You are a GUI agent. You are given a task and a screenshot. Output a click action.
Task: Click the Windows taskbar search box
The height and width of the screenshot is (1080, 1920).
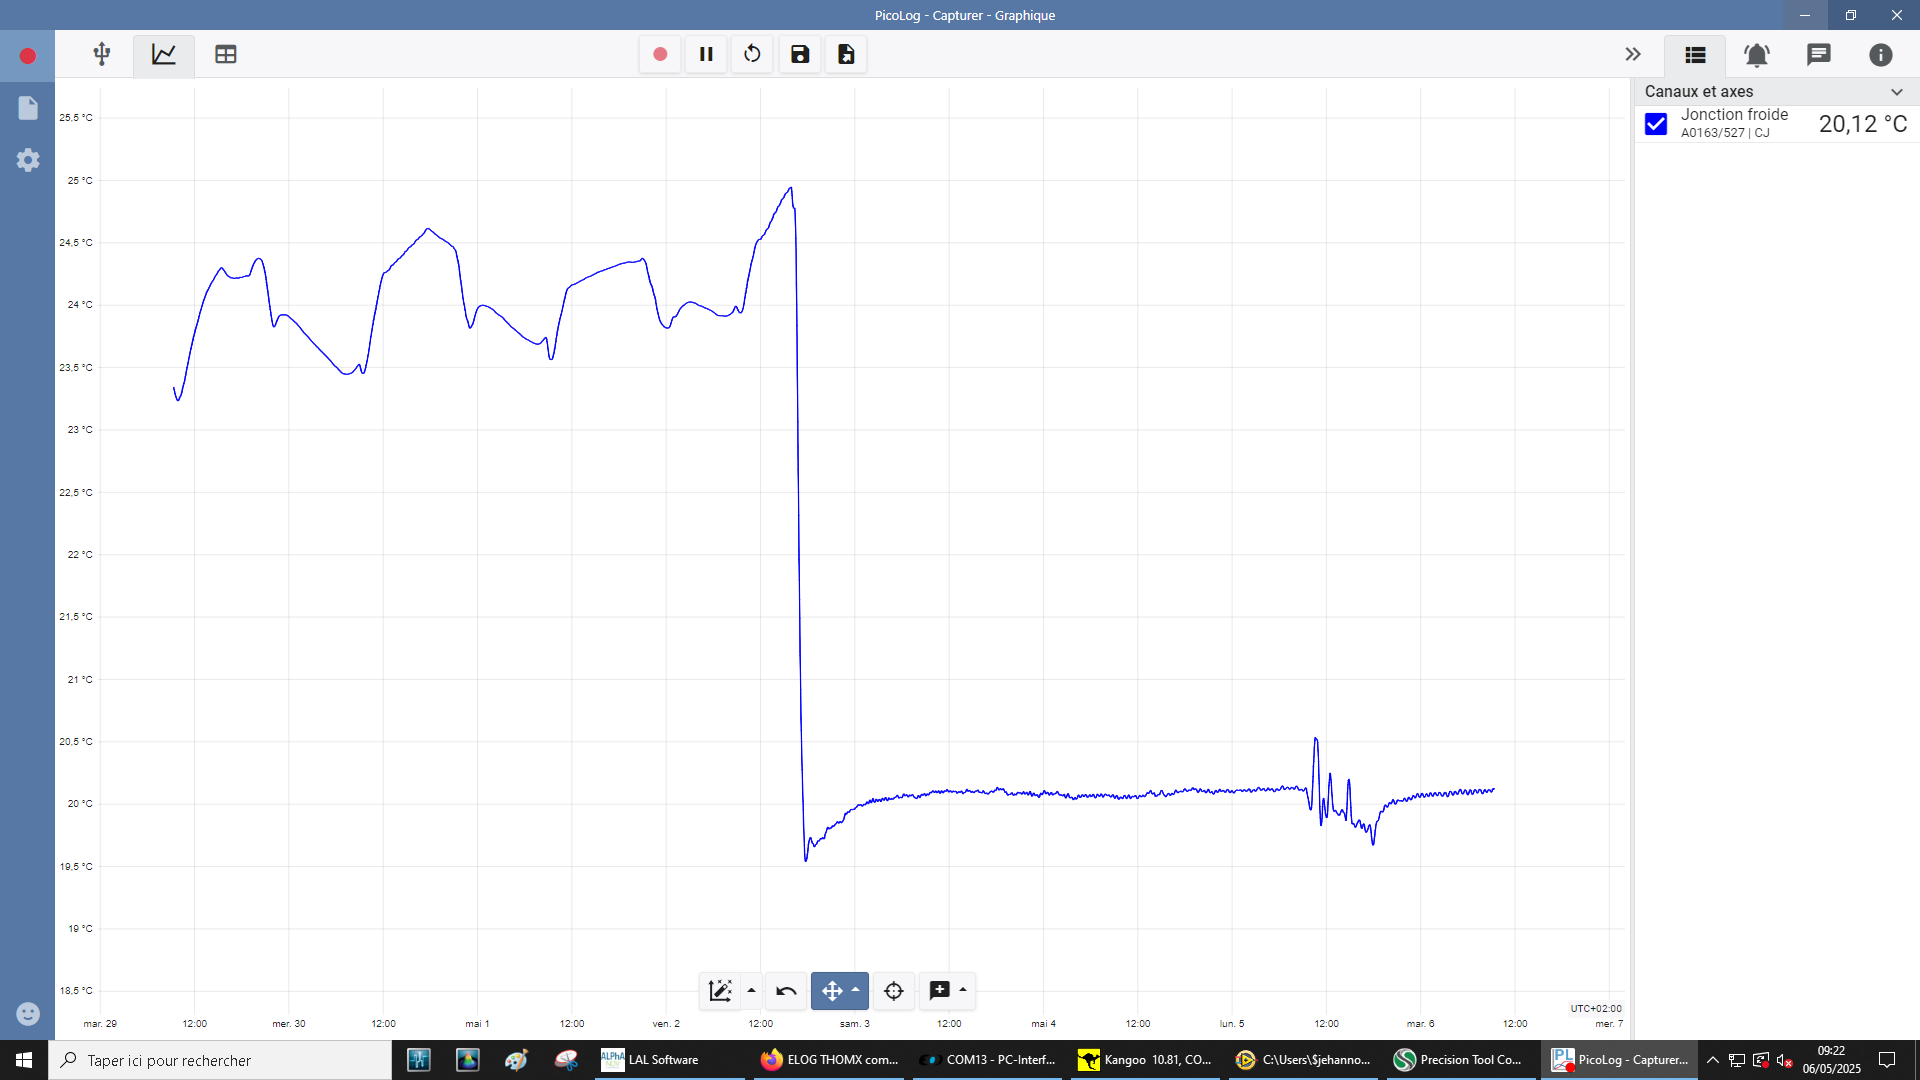[x=220, y=1060]
